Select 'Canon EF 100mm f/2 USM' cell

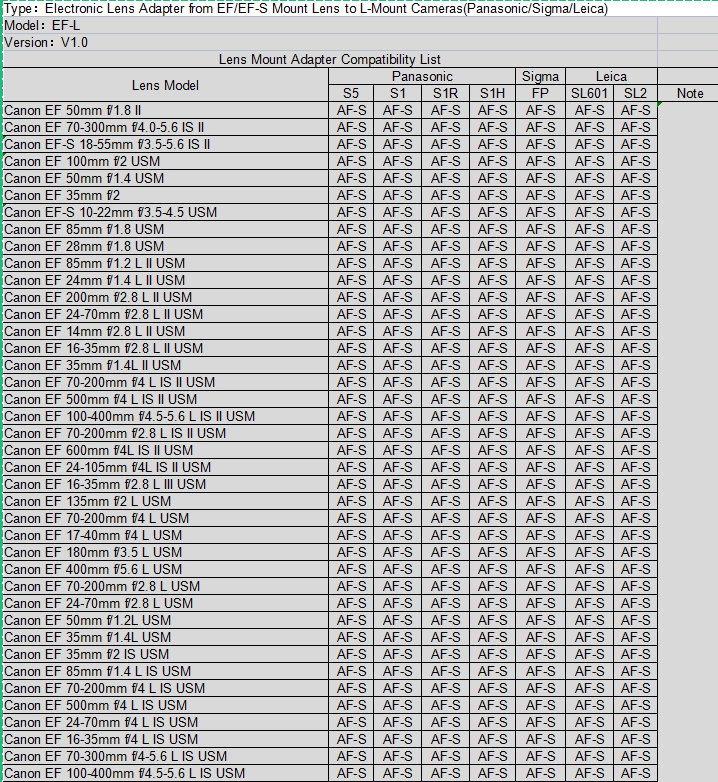coord(166,161)
